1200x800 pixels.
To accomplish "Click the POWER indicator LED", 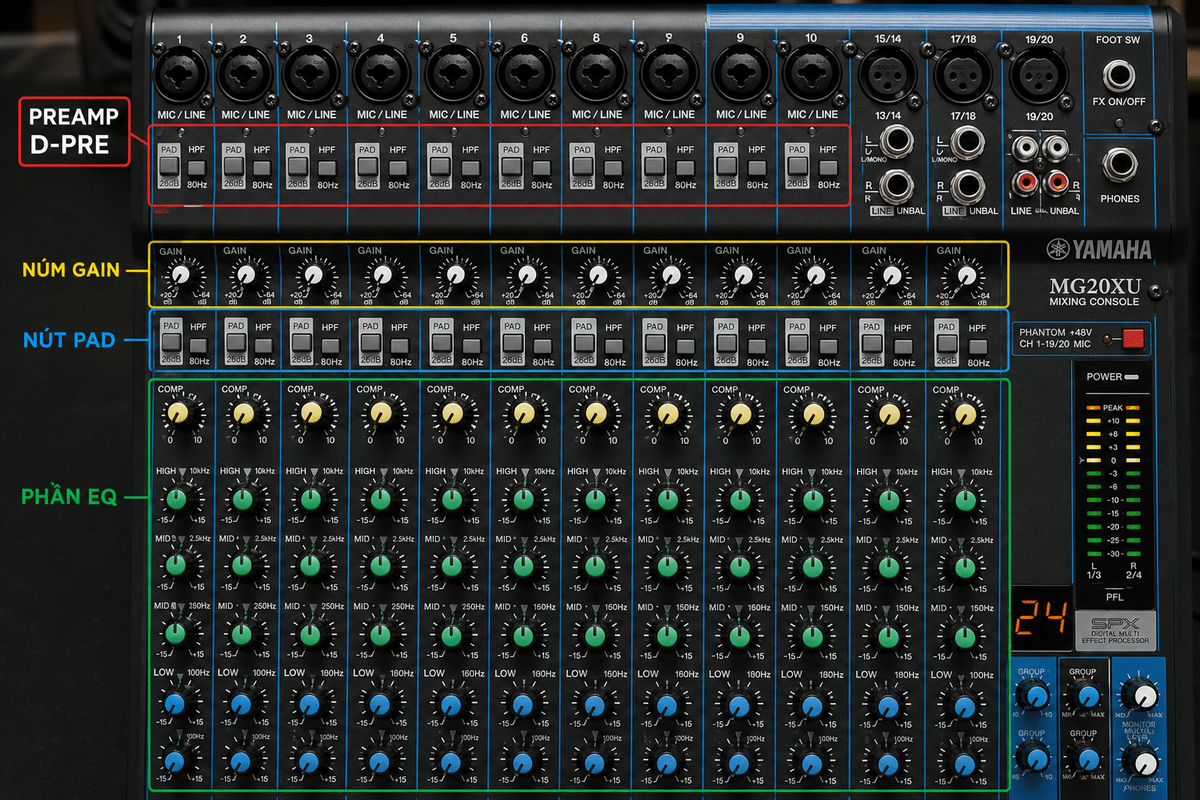I will tap(1131, 377).
